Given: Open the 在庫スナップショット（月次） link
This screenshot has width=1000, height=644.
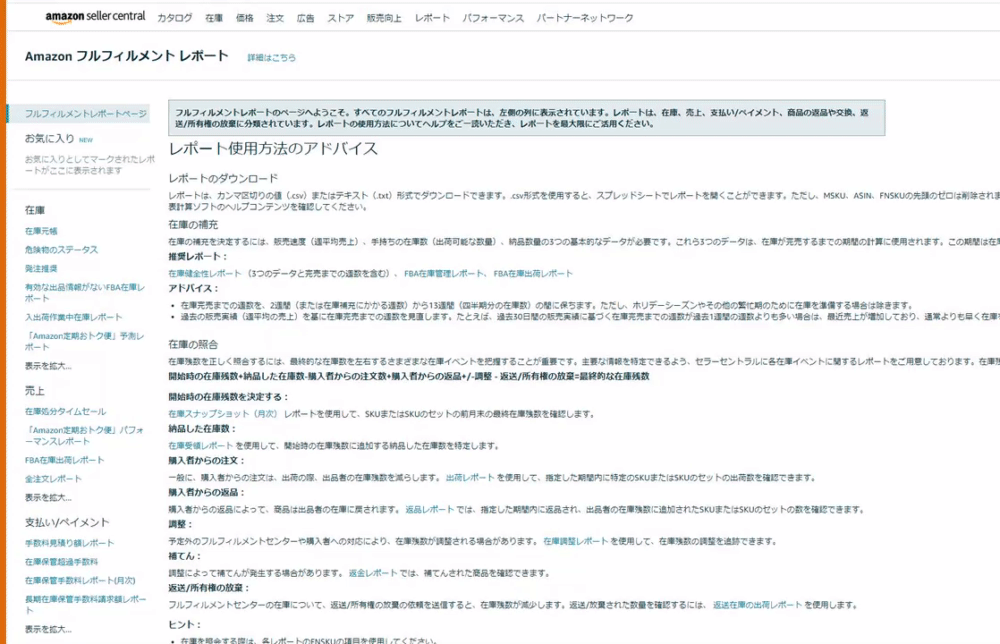Looking at the screenshot, I should (x=223, y=414).
